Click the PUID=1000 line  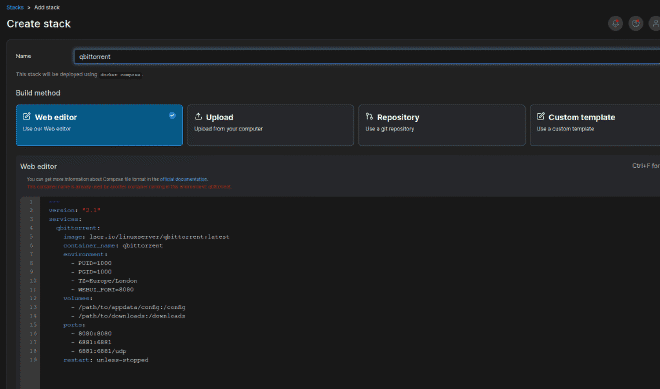click(x=91, y=263)
